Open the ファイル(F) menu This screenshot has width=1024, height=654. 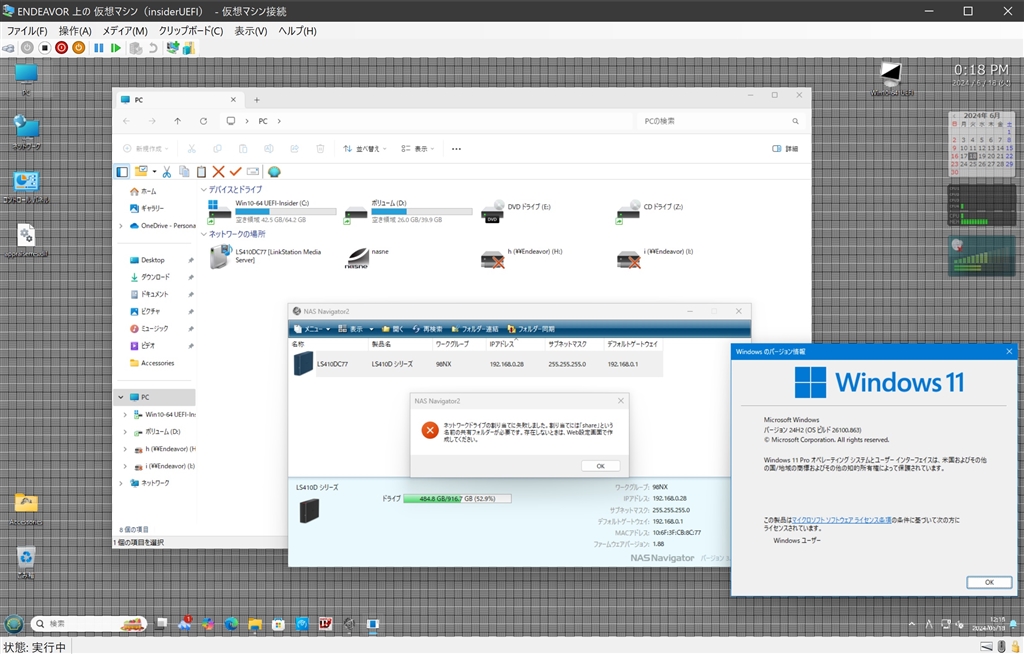point(27,31)
